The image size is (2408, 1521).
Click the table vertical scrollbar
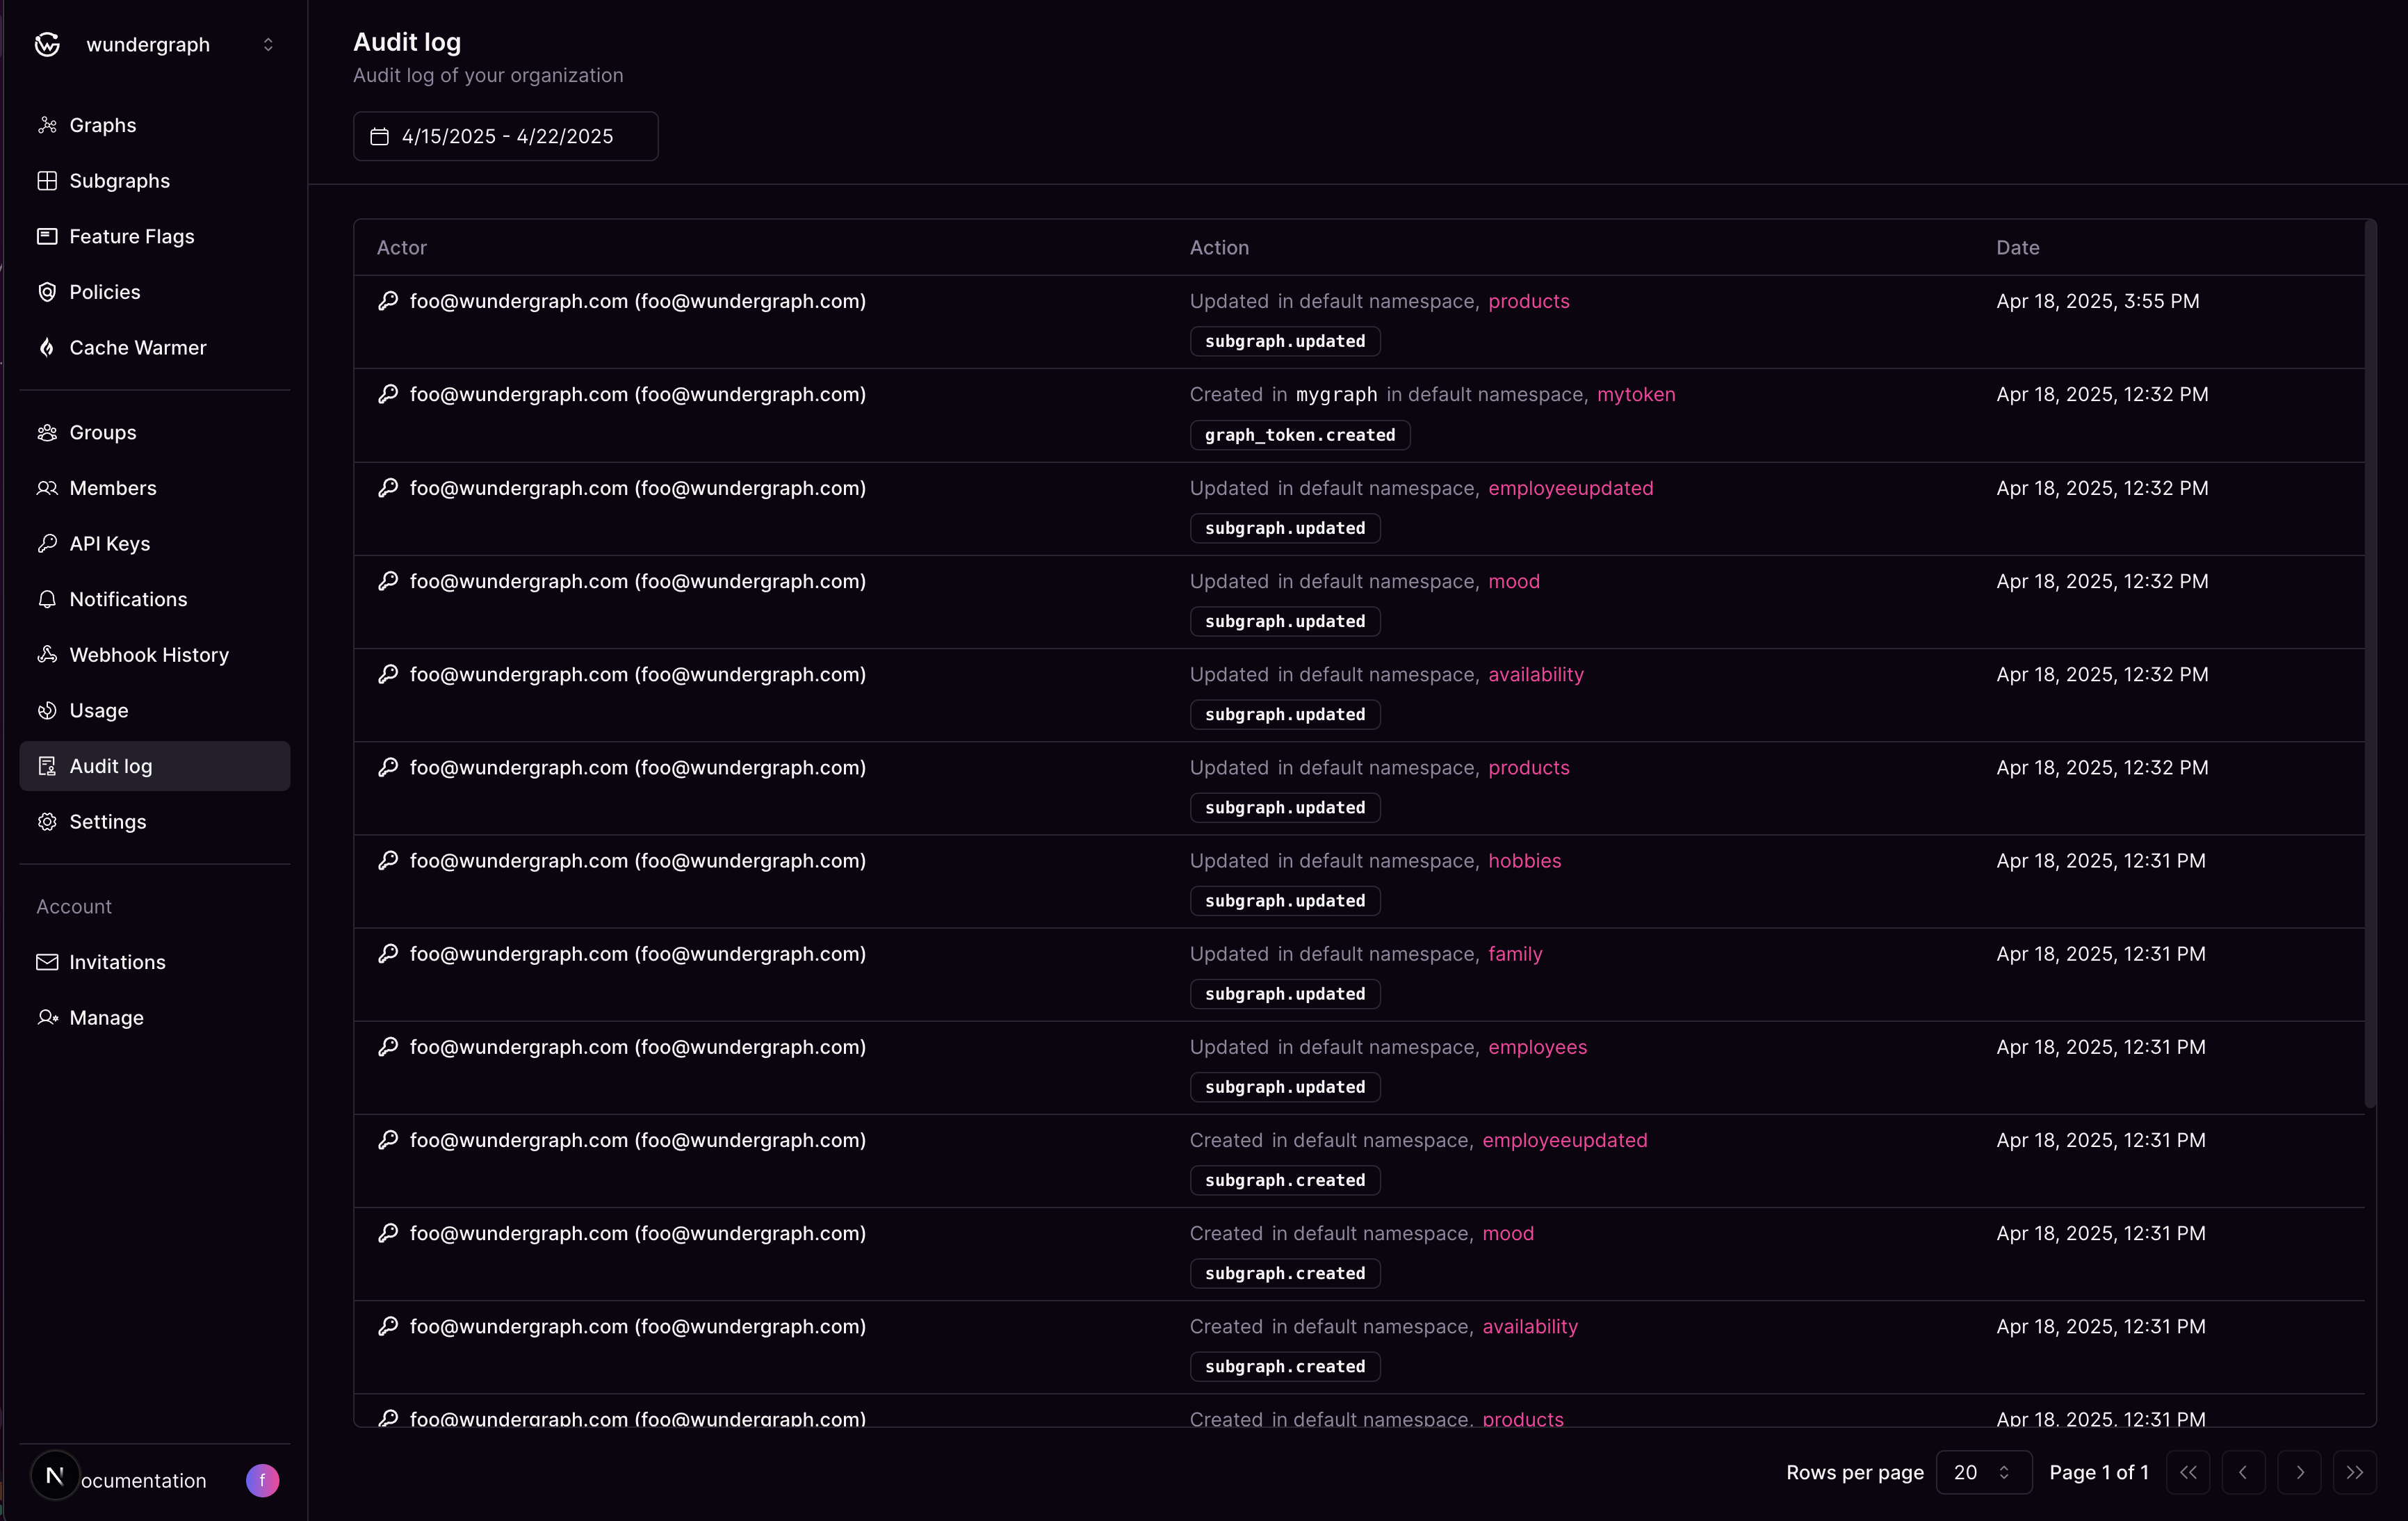(2369, 664)
